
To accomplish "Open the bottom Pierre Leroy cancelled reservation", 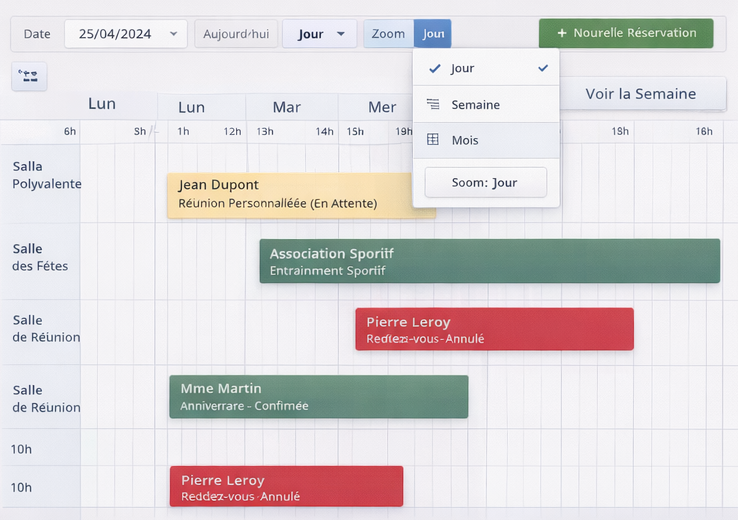I will pyautogui.click(x=286, y=486).
